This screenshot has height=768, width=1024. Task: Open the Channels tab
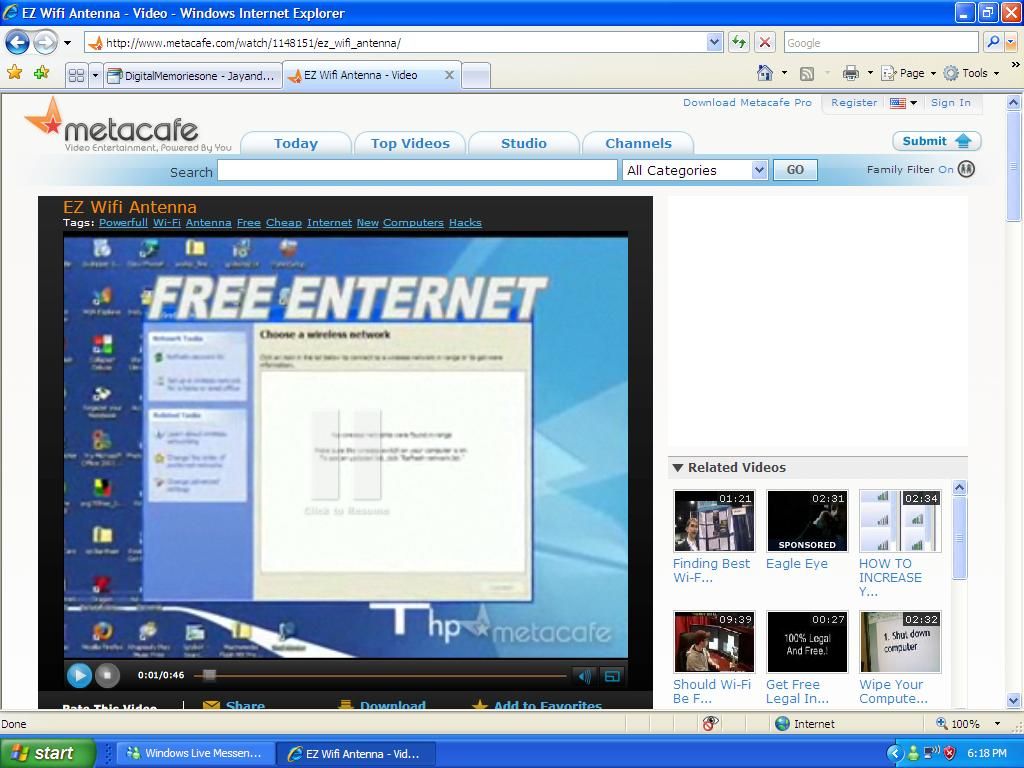click(638, 143)
